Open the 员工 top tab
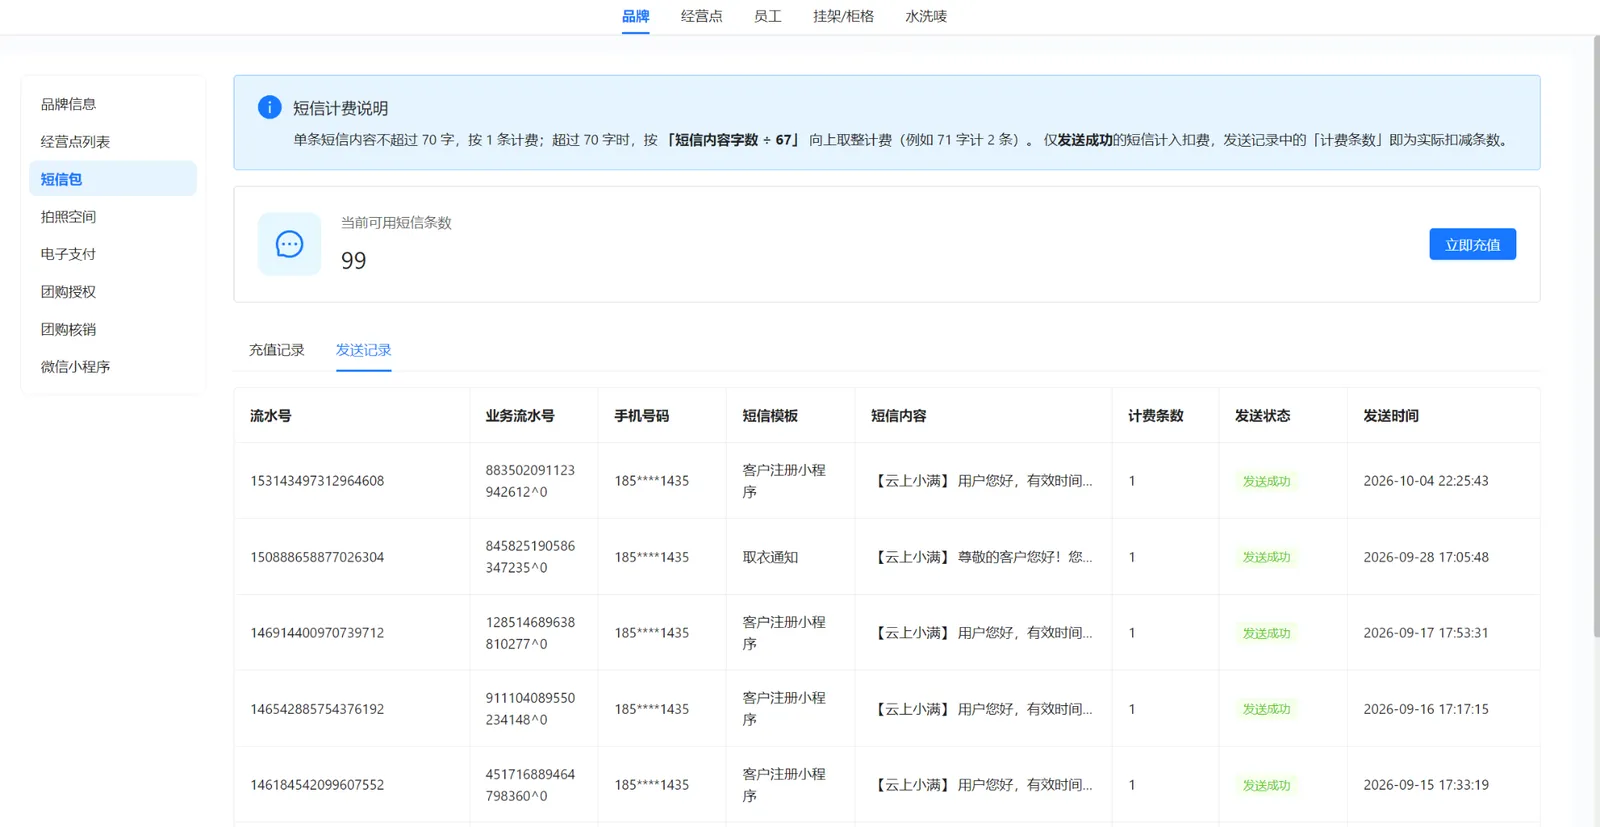Image resolution: width=1600 pixels, height=827 pixels. point(767,16)
